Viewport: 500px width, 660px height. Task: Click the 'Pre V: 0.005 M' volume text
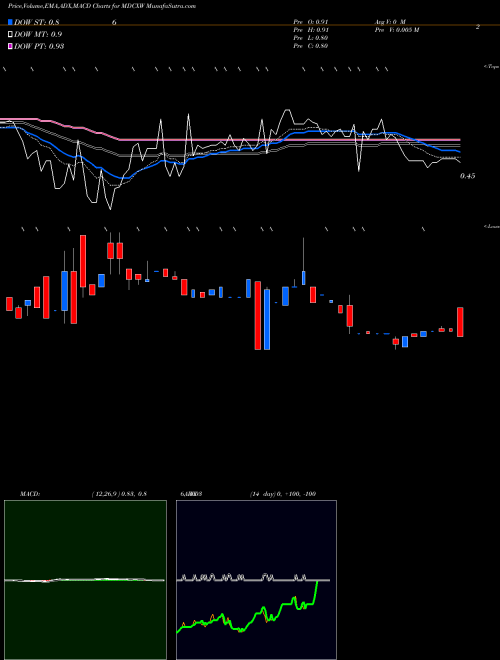397,30
